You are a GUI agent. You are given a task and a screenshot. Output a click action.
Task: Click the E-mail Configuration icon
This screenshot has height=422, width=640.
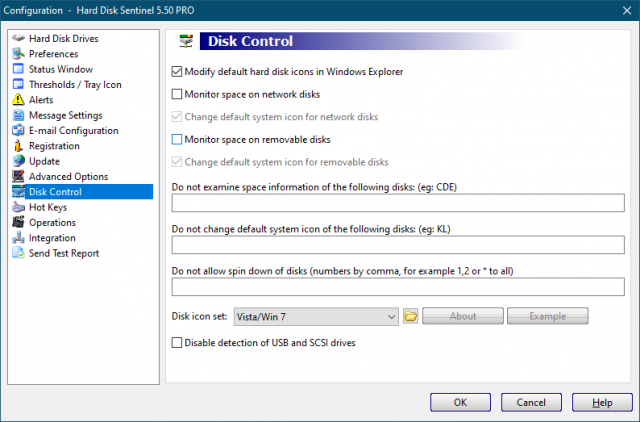click(x=18, y=131)
